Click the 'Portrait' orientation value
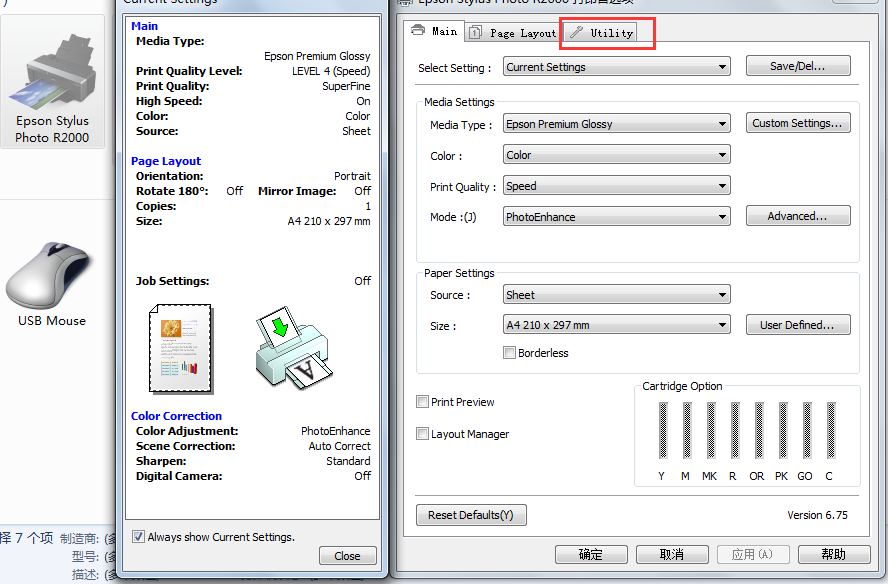Viewport: 888px width, 584px height. click(x=352, y=176)
